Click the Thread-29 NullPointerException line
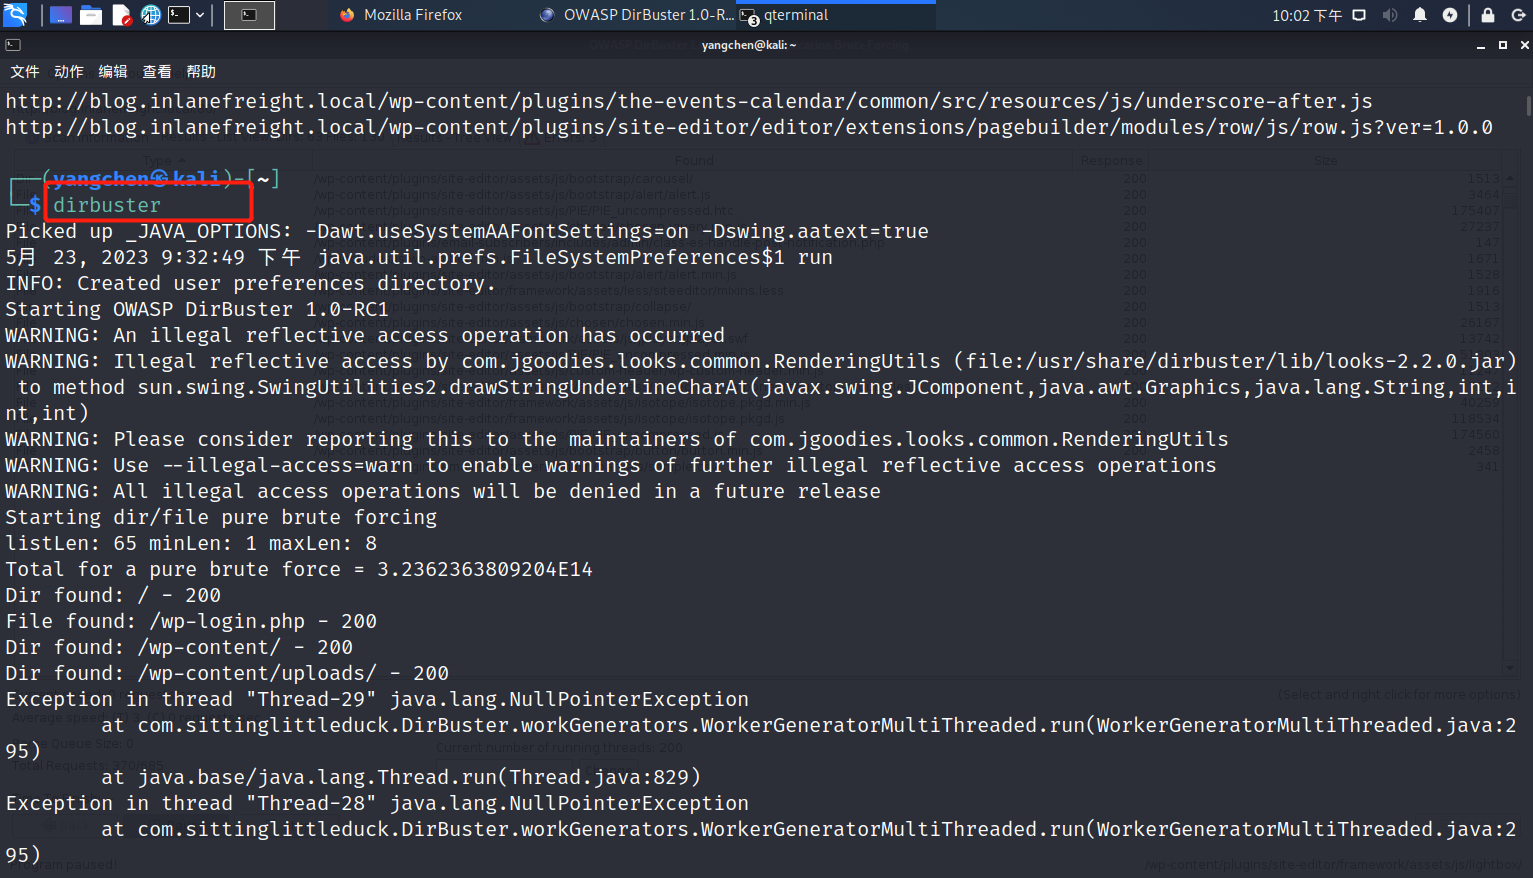 tap(377, 699)
